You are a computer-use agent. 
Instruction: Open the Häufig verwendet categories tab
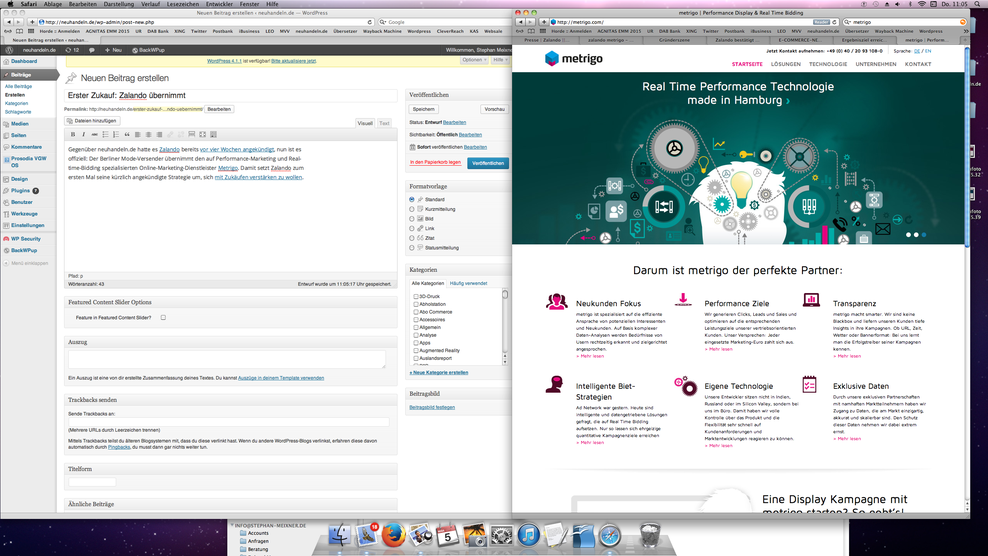click(468, 283)
